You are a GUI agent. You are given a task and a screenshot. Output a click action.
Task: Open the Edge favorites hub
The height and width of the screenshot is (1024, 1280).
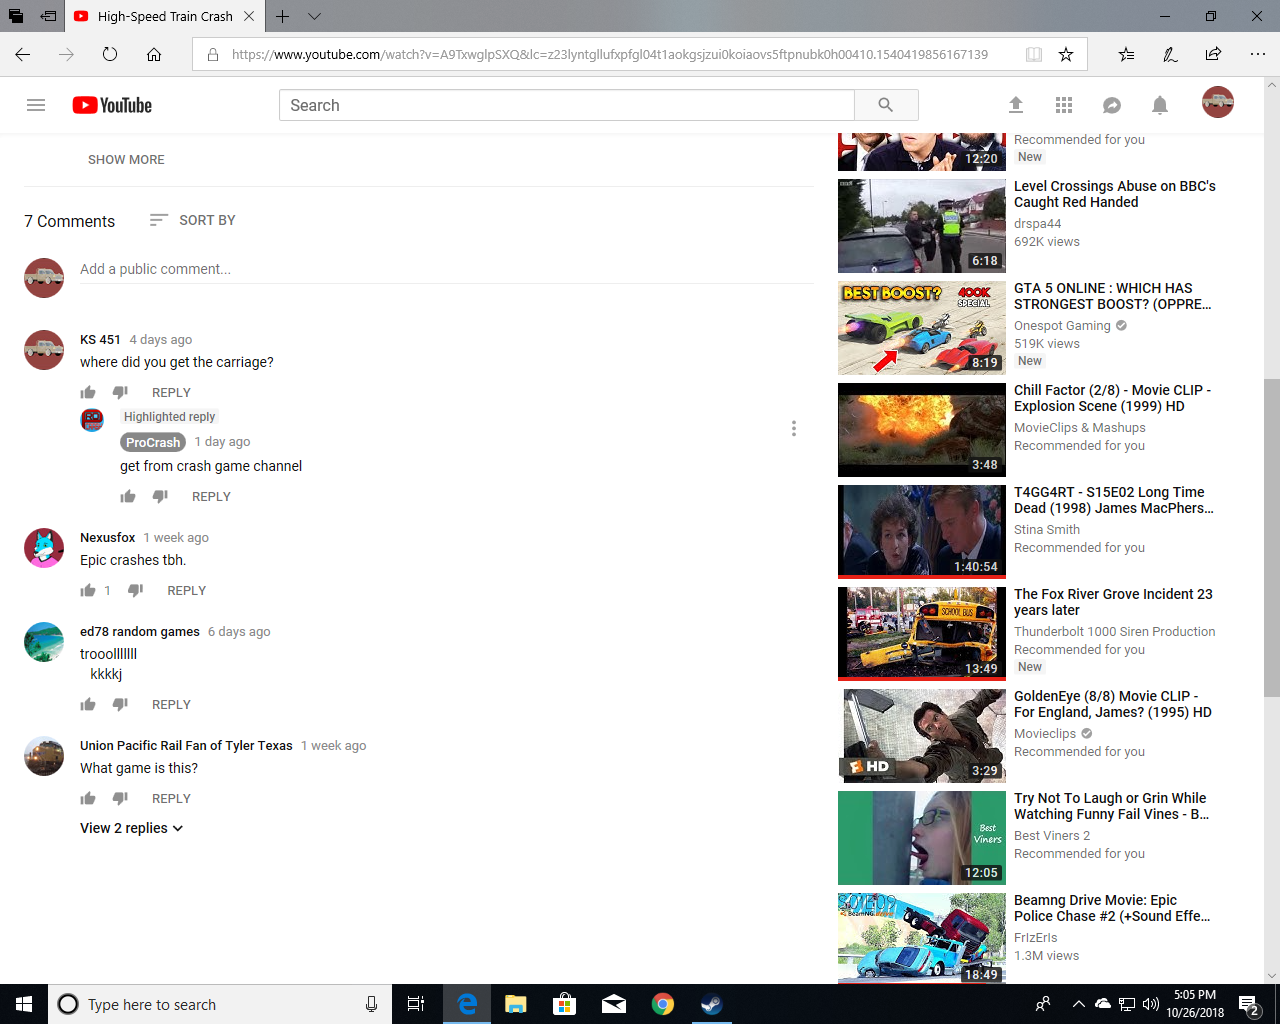point(1126,54)
